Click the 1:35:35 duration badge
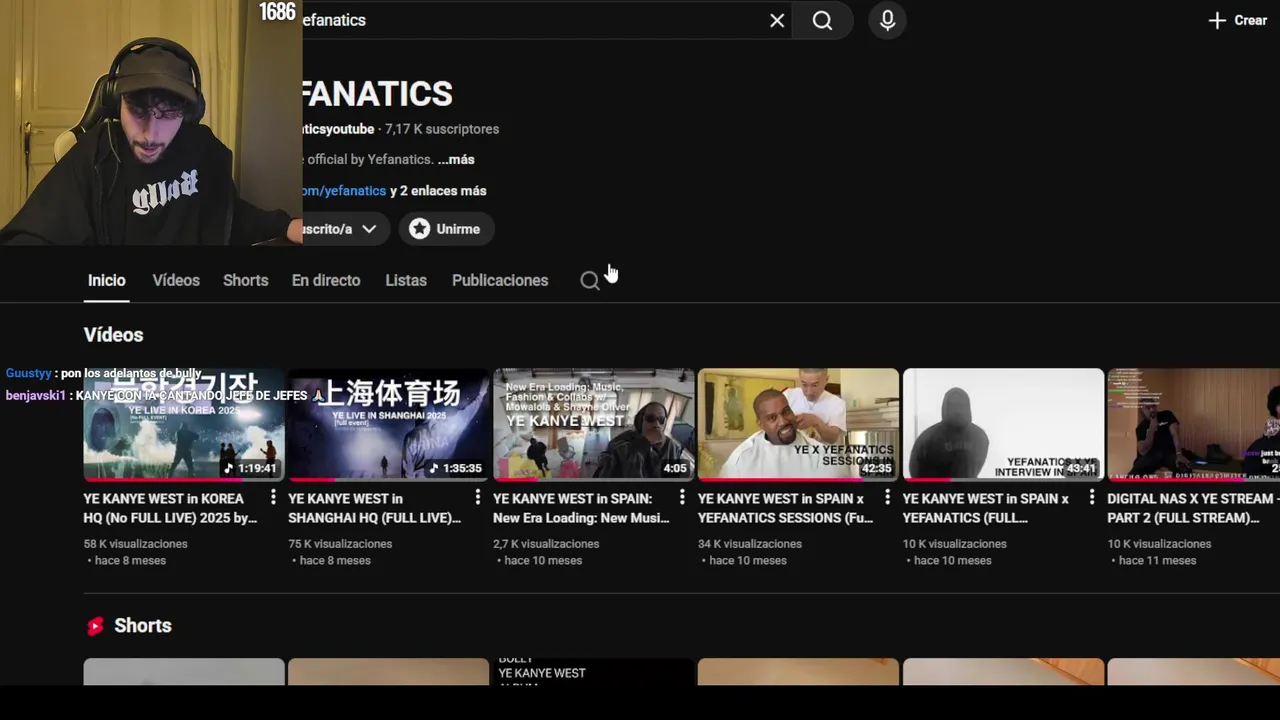This screenshot has height=720, width=1280. point(454,468)
